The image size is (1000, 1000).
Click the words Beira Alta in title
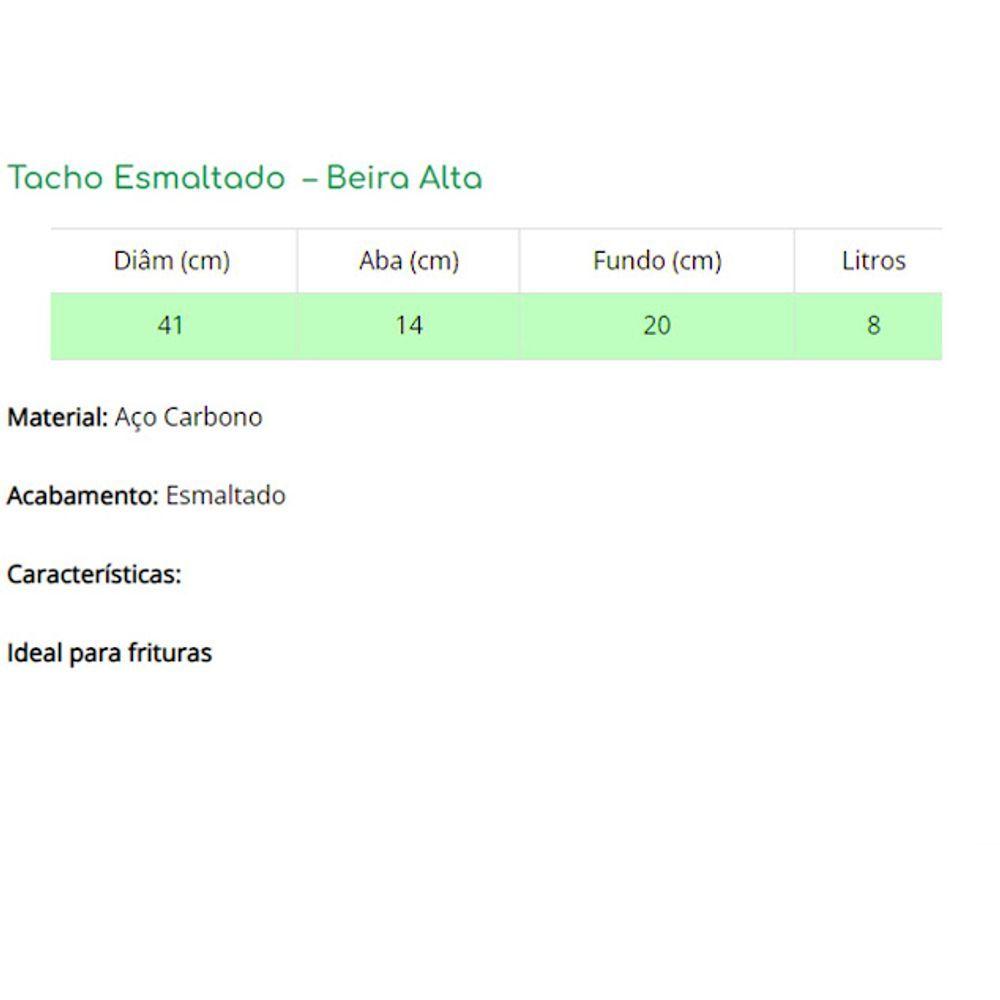(x=404, y=177)
